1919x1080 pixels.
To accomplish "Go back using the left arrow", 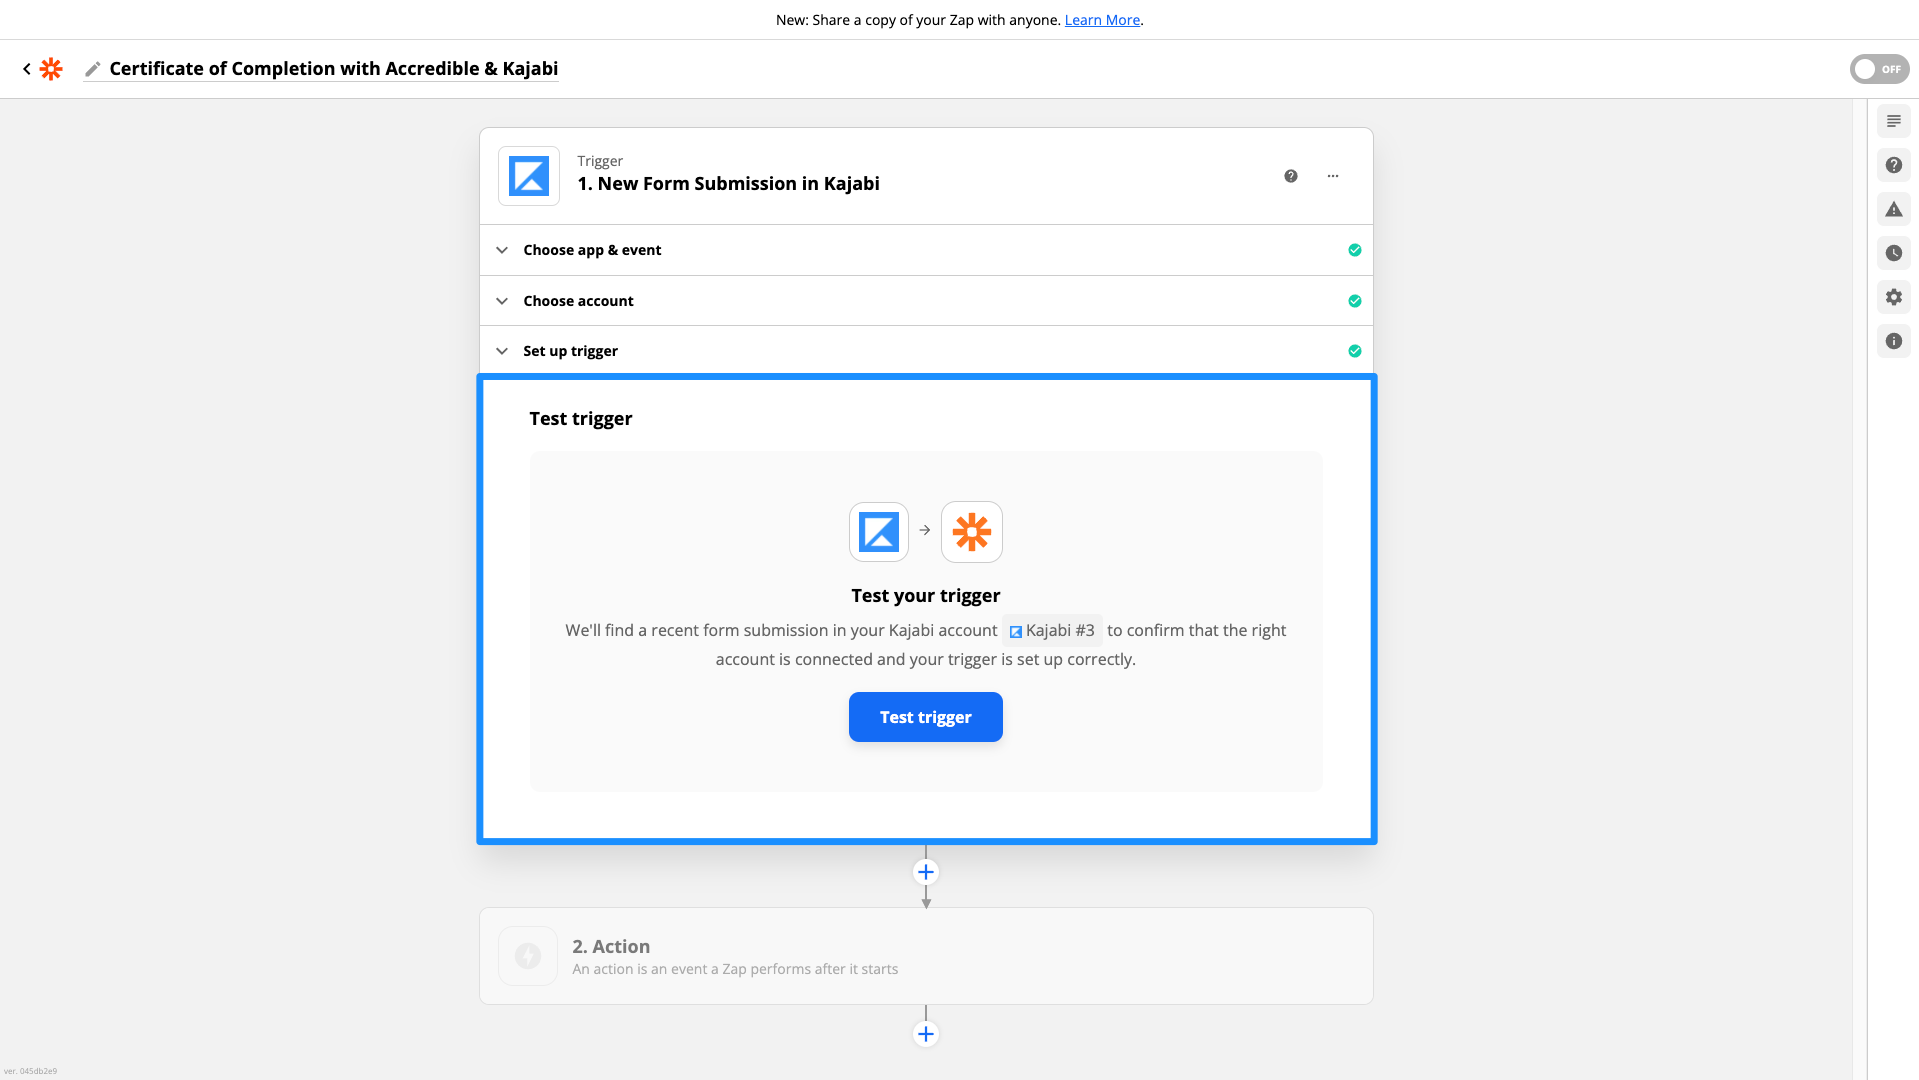I will [27, 69].
